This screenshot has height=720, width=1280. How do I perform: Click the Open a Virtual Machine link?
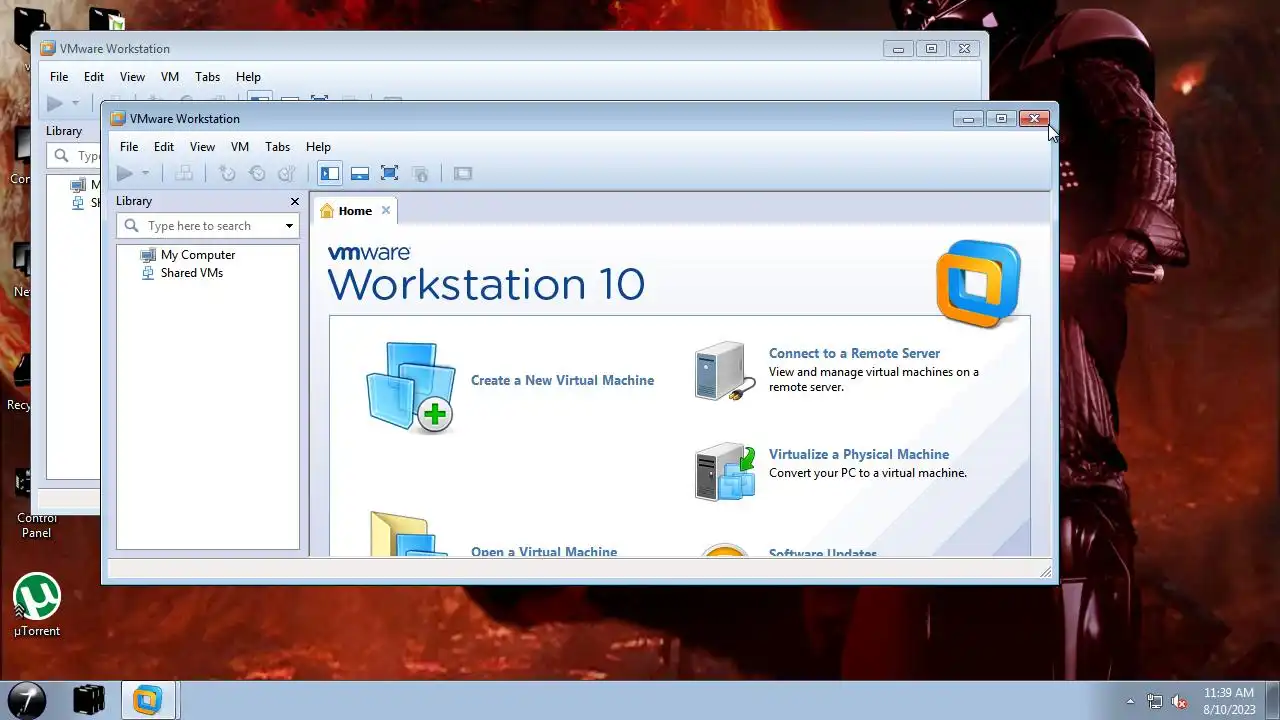[544, 551]
